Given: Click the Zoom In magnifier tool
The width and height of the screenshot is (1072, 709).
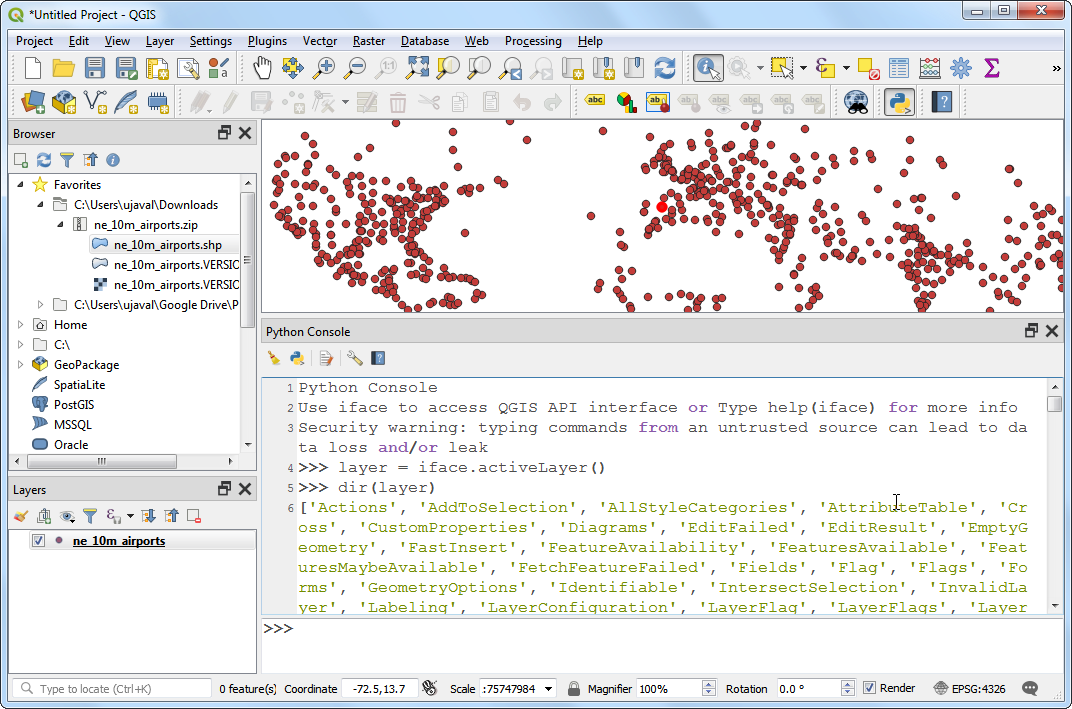Looking at the screenshot, I should [x=323, y=68].
